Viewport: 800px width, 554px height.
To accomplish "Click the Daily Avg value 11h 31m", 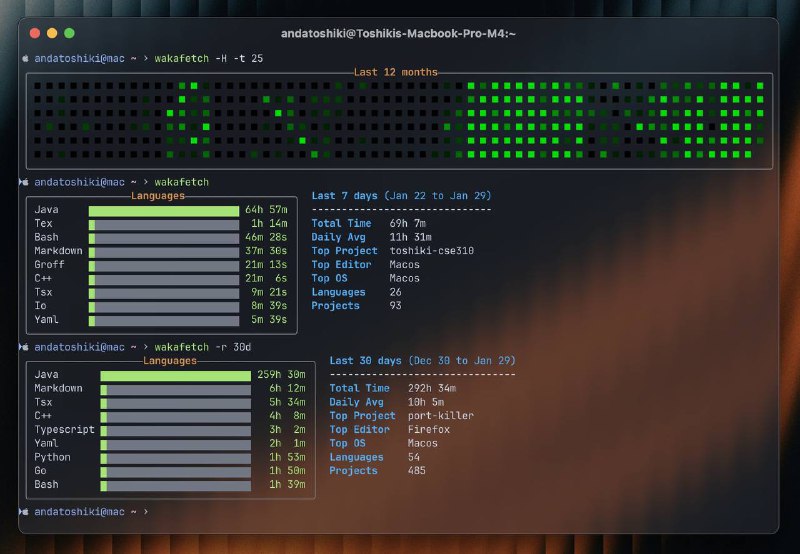I will pyautogui.click(x=410, y=237).
